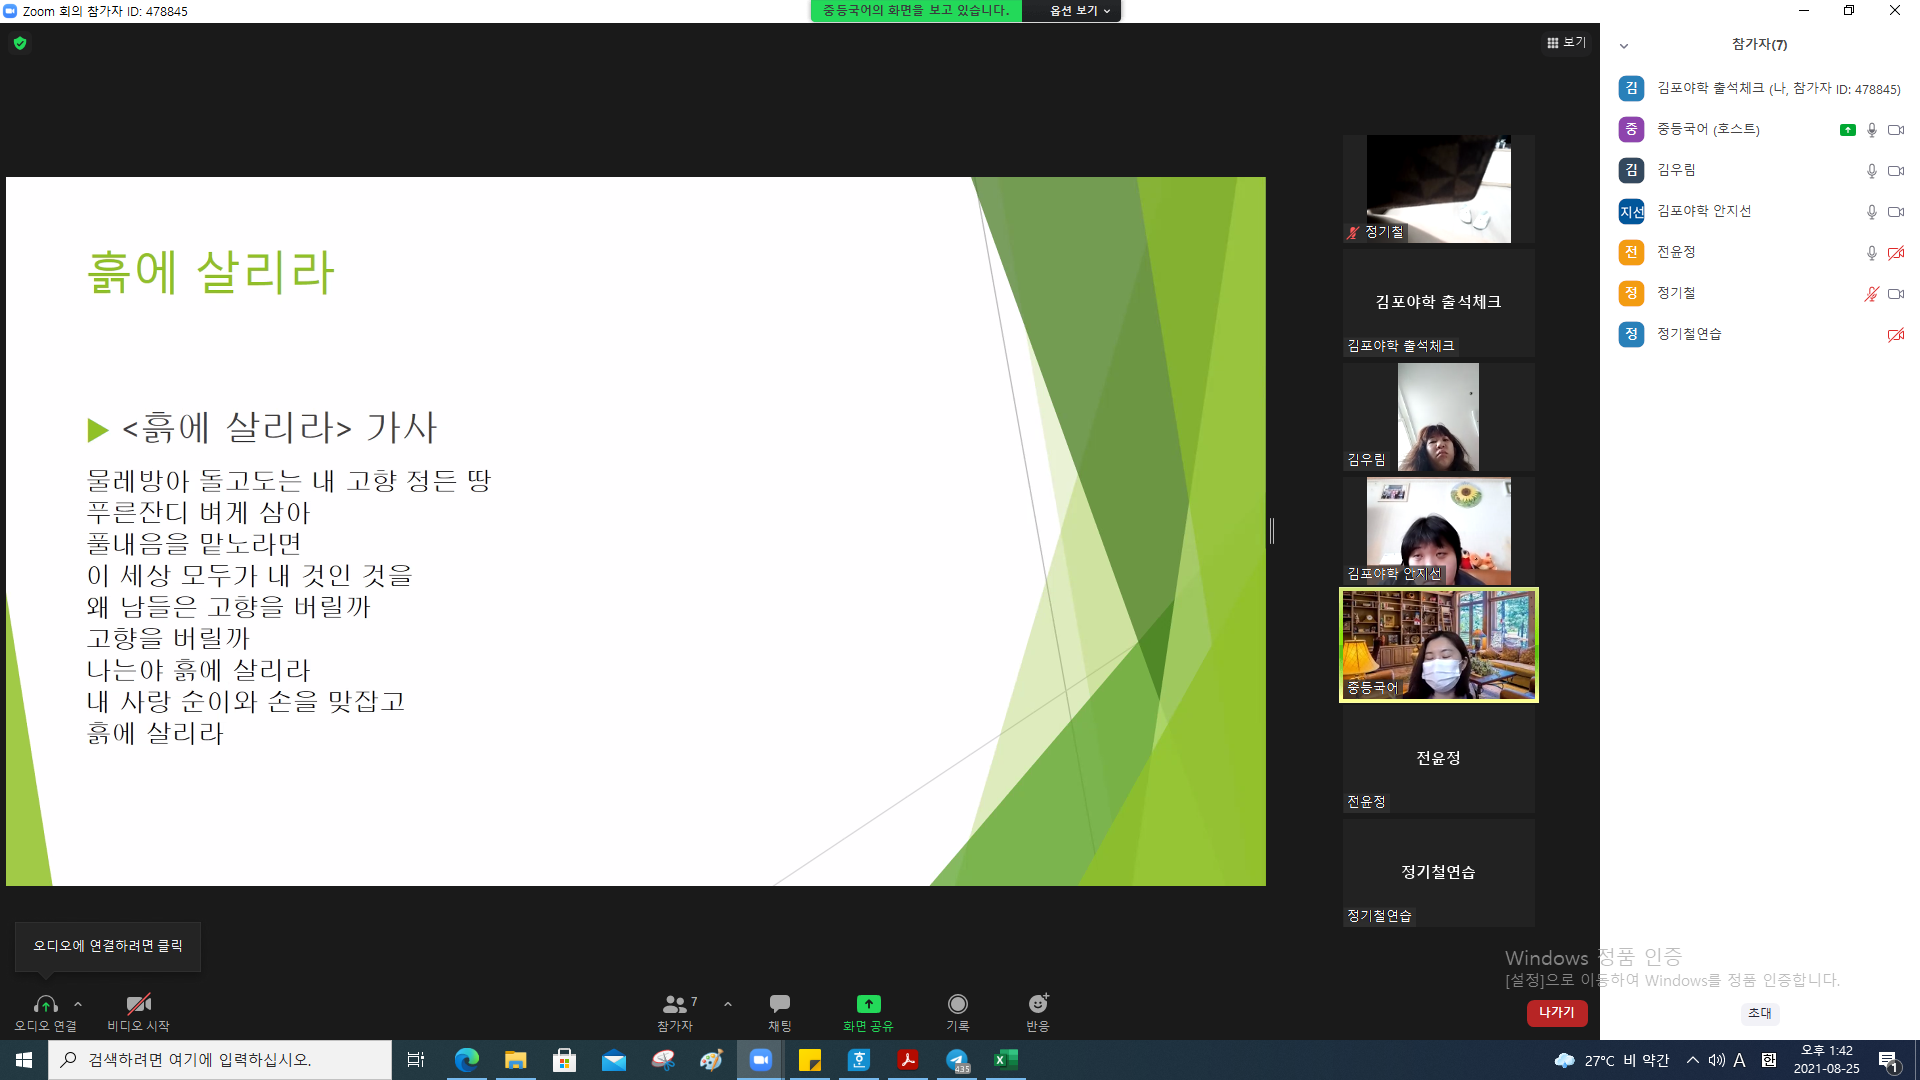Collapse the participants panel chevron

(1624, 45)
